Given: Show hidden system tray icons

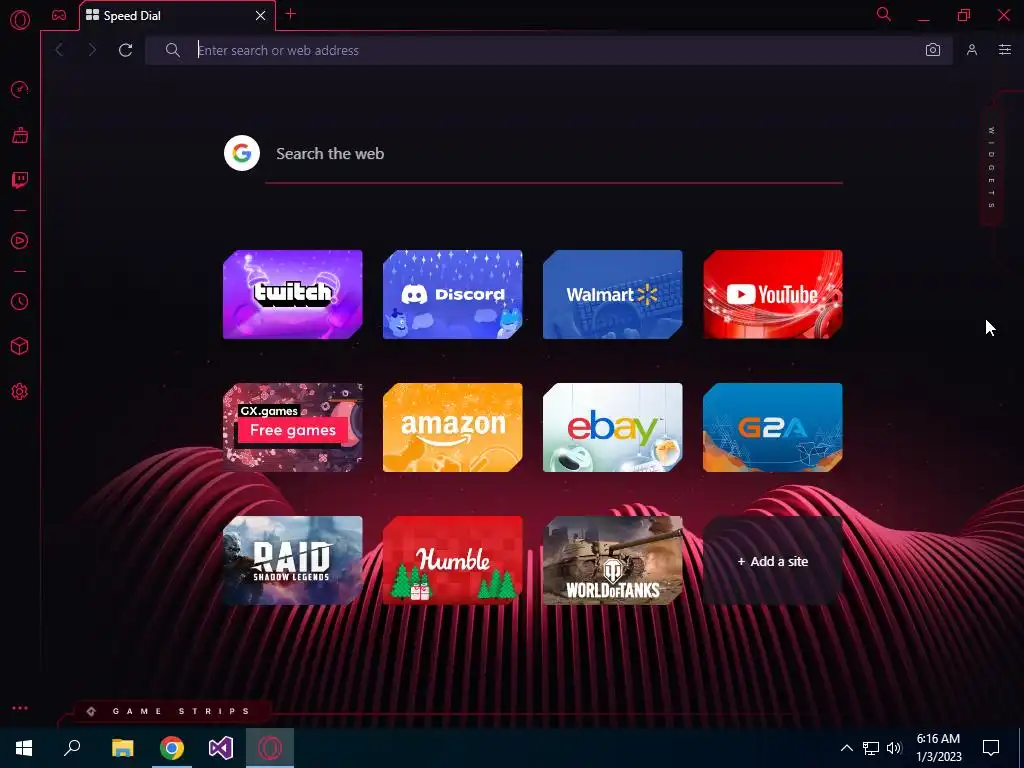Looking at the screenshot, I should [x=846, y=748].
